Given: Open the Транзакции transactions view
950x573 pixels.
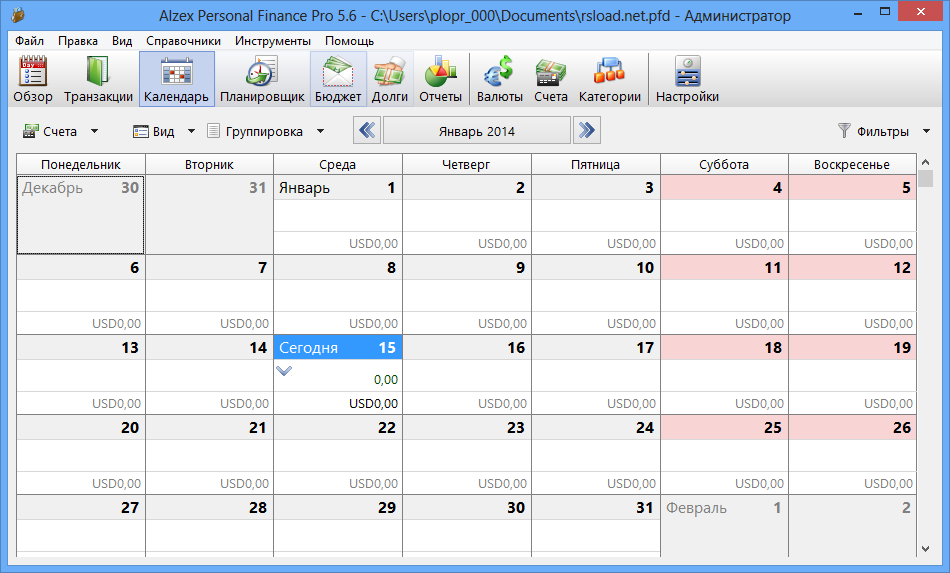Looking at the screenshot, I should pos(98,79).
